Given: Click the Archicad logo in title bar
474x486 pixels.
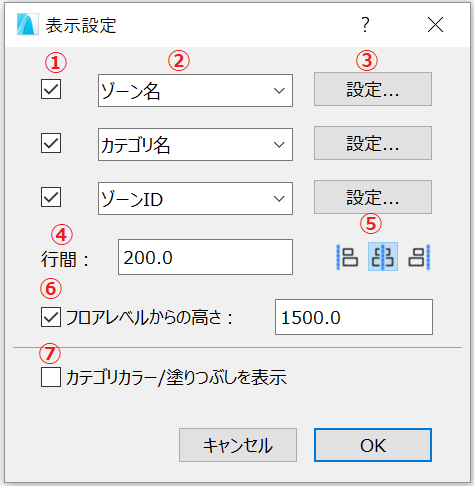Looking at the screenshot, I should pos(28,24).
